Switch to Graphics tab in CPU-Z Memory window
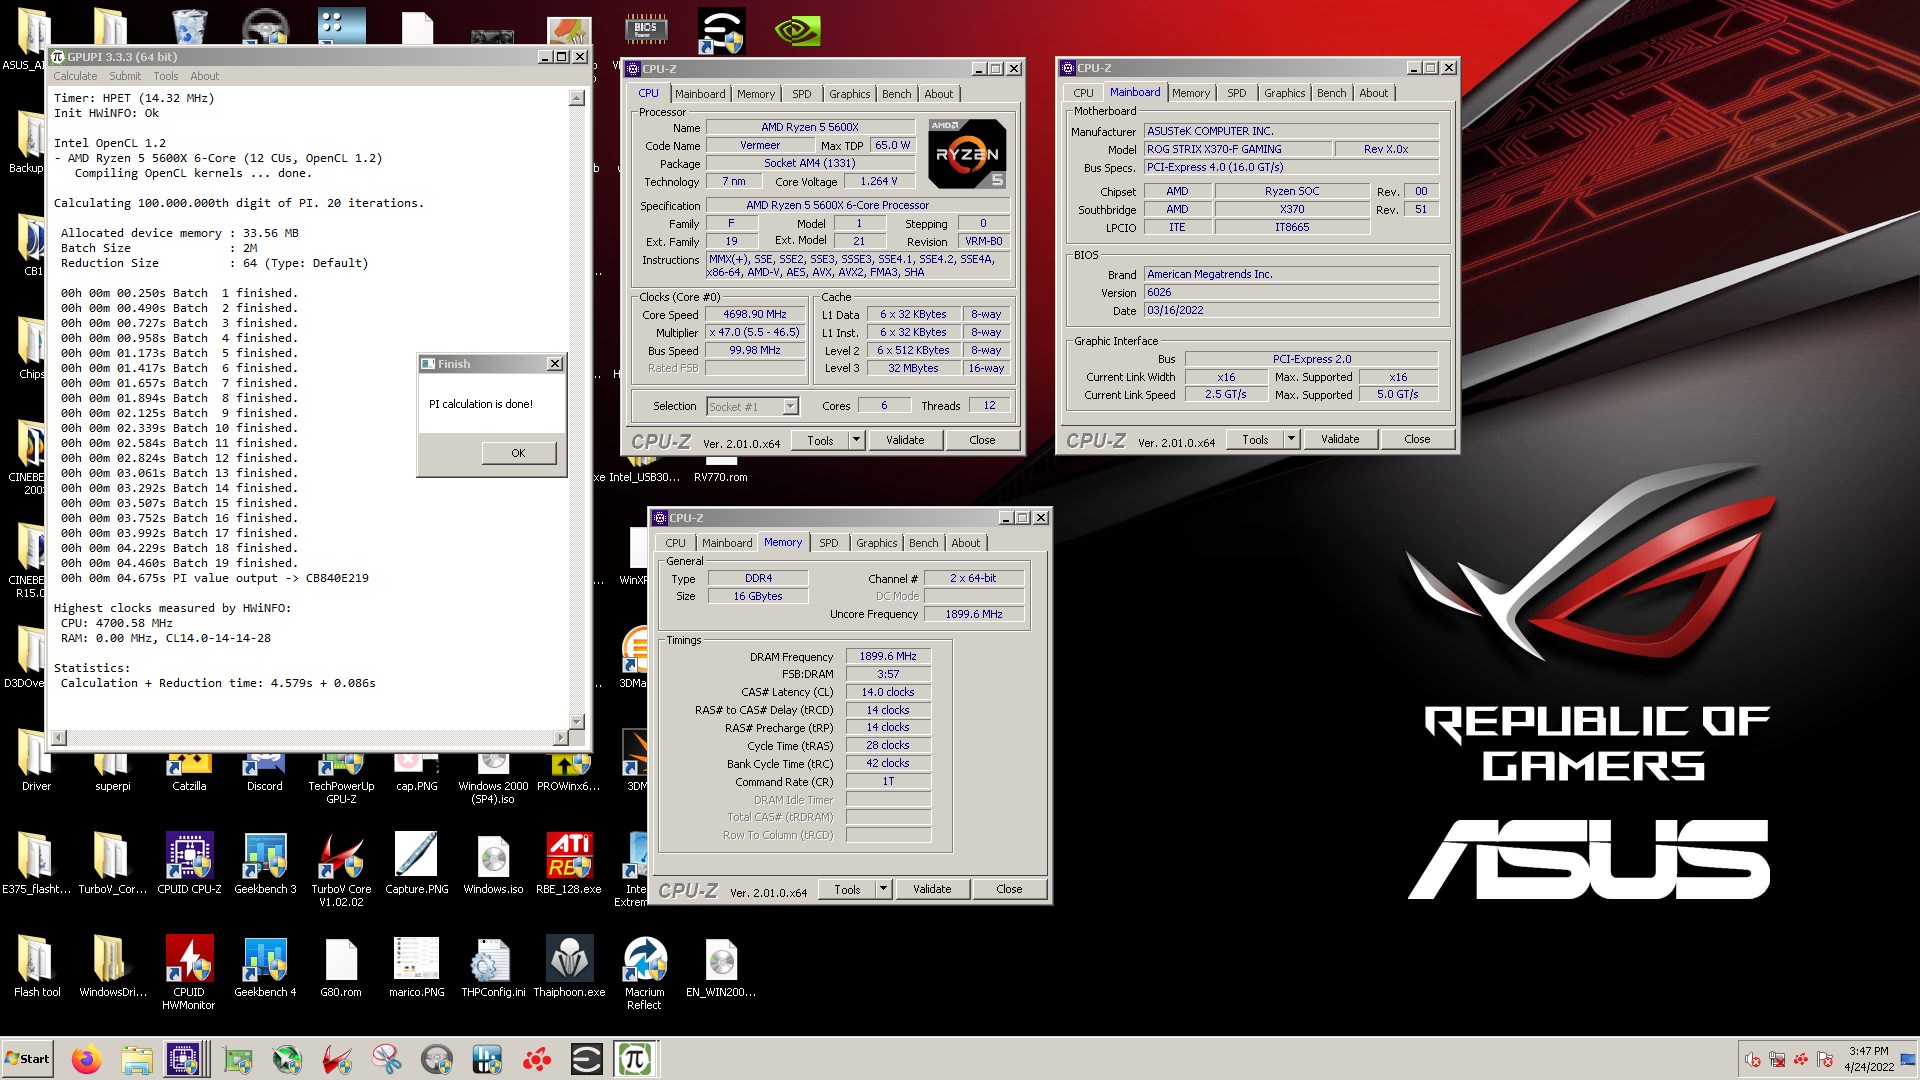 [877, 543]
